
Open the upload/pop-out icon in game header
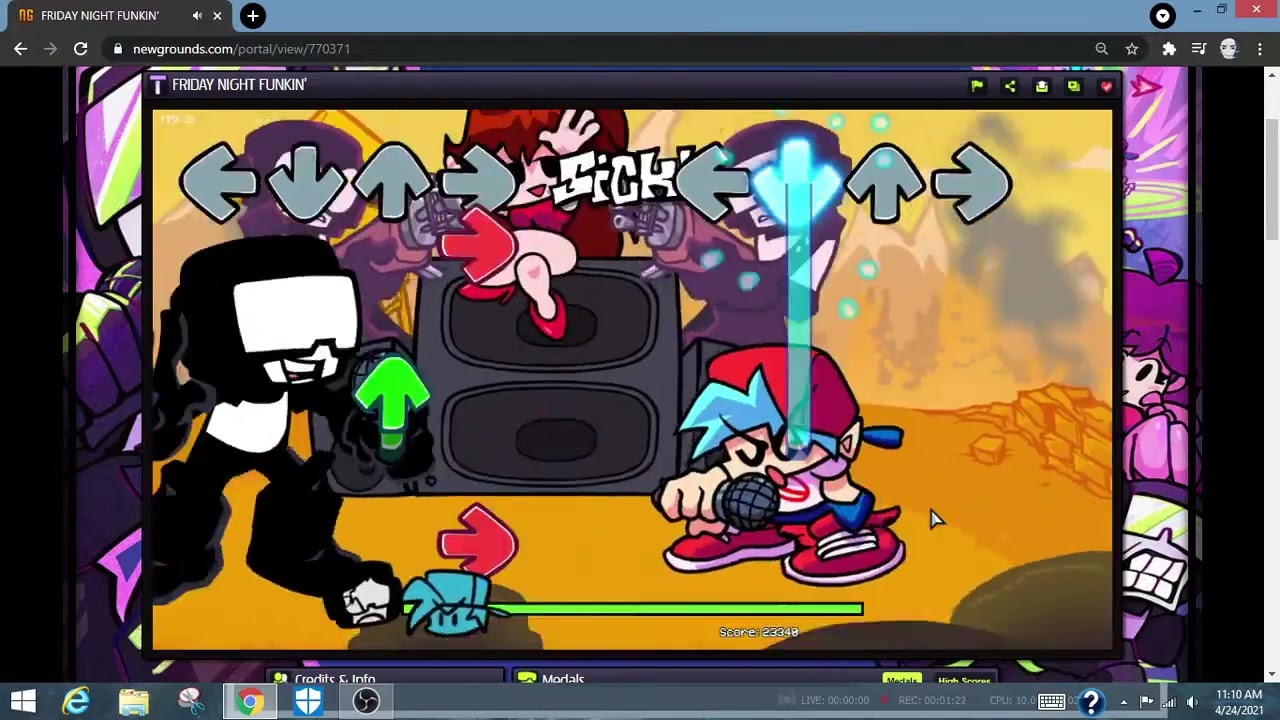point(1042,86)
